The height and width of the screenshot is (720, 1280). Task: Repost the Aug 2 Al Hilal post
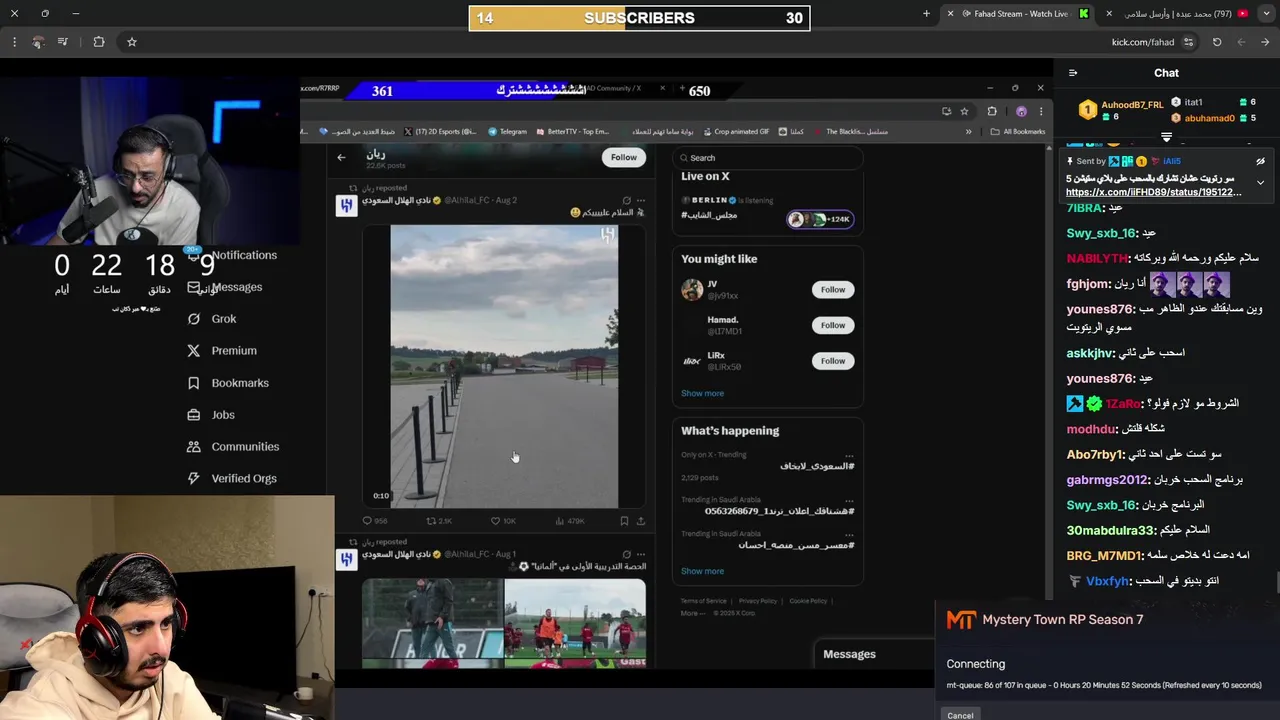(439, 521)
